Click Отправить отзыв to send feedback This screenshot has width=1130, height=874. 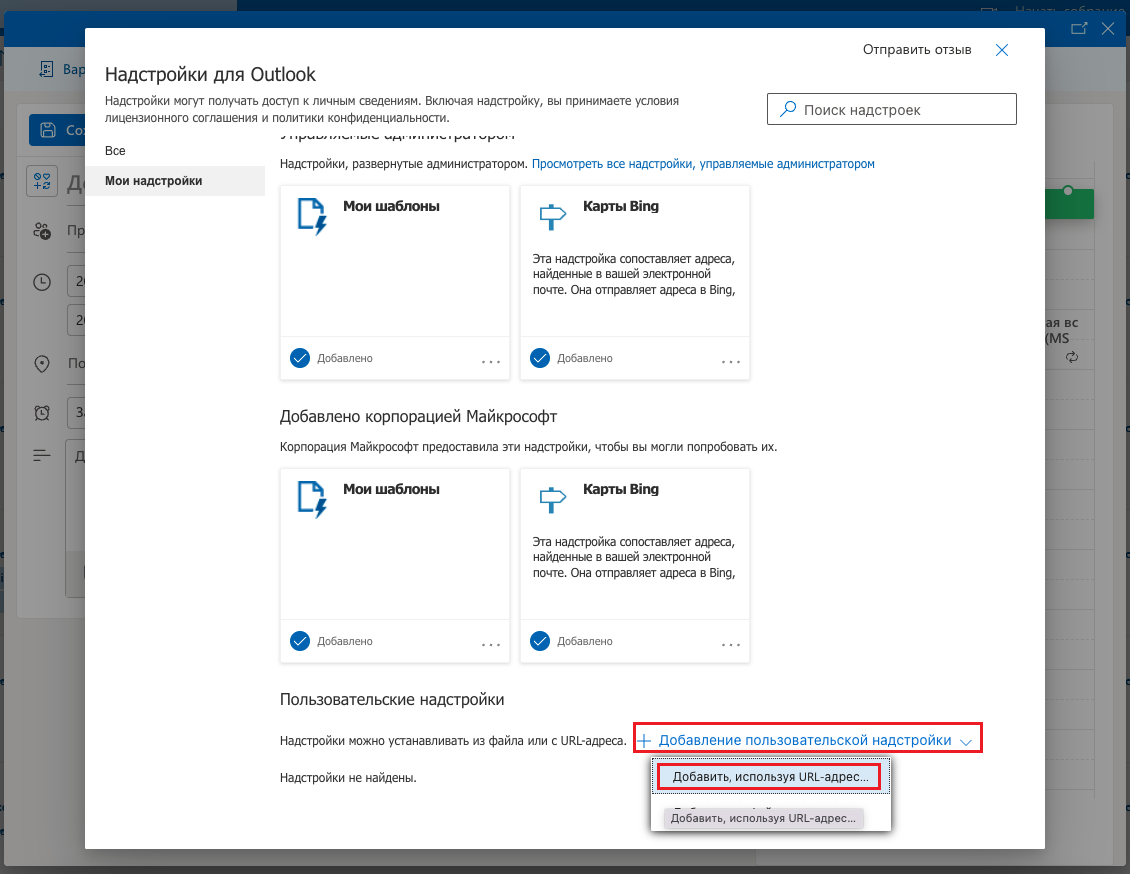point(917,50)
